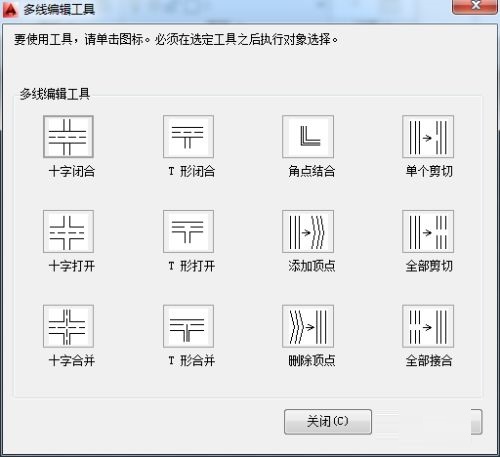This screenshot has width=500, height=457.
Task: Click the 角点结合 text label
Action: click(312, 172)
